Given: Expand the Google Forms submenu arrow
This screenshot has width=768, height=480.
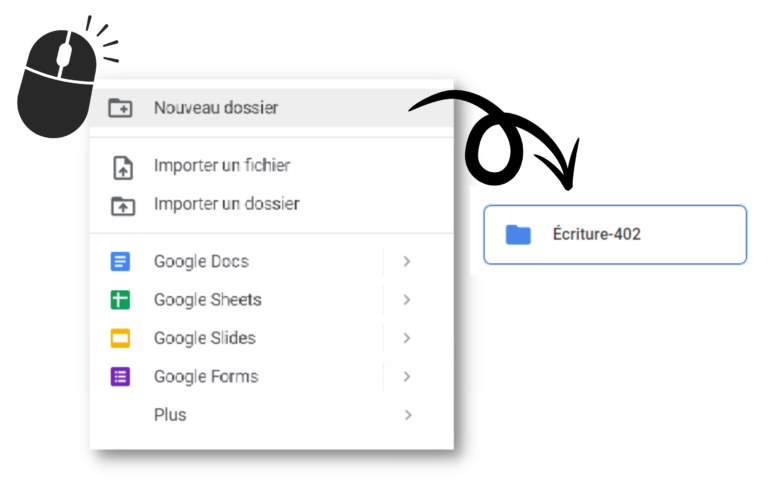Looking at the screenshot, I should [x=407, y=377].
